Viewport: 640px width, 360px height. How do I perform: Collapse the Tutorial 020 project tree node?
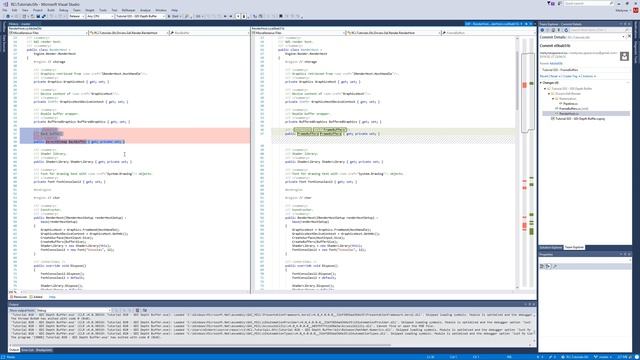pyautogui.click(x=545, y=89)
